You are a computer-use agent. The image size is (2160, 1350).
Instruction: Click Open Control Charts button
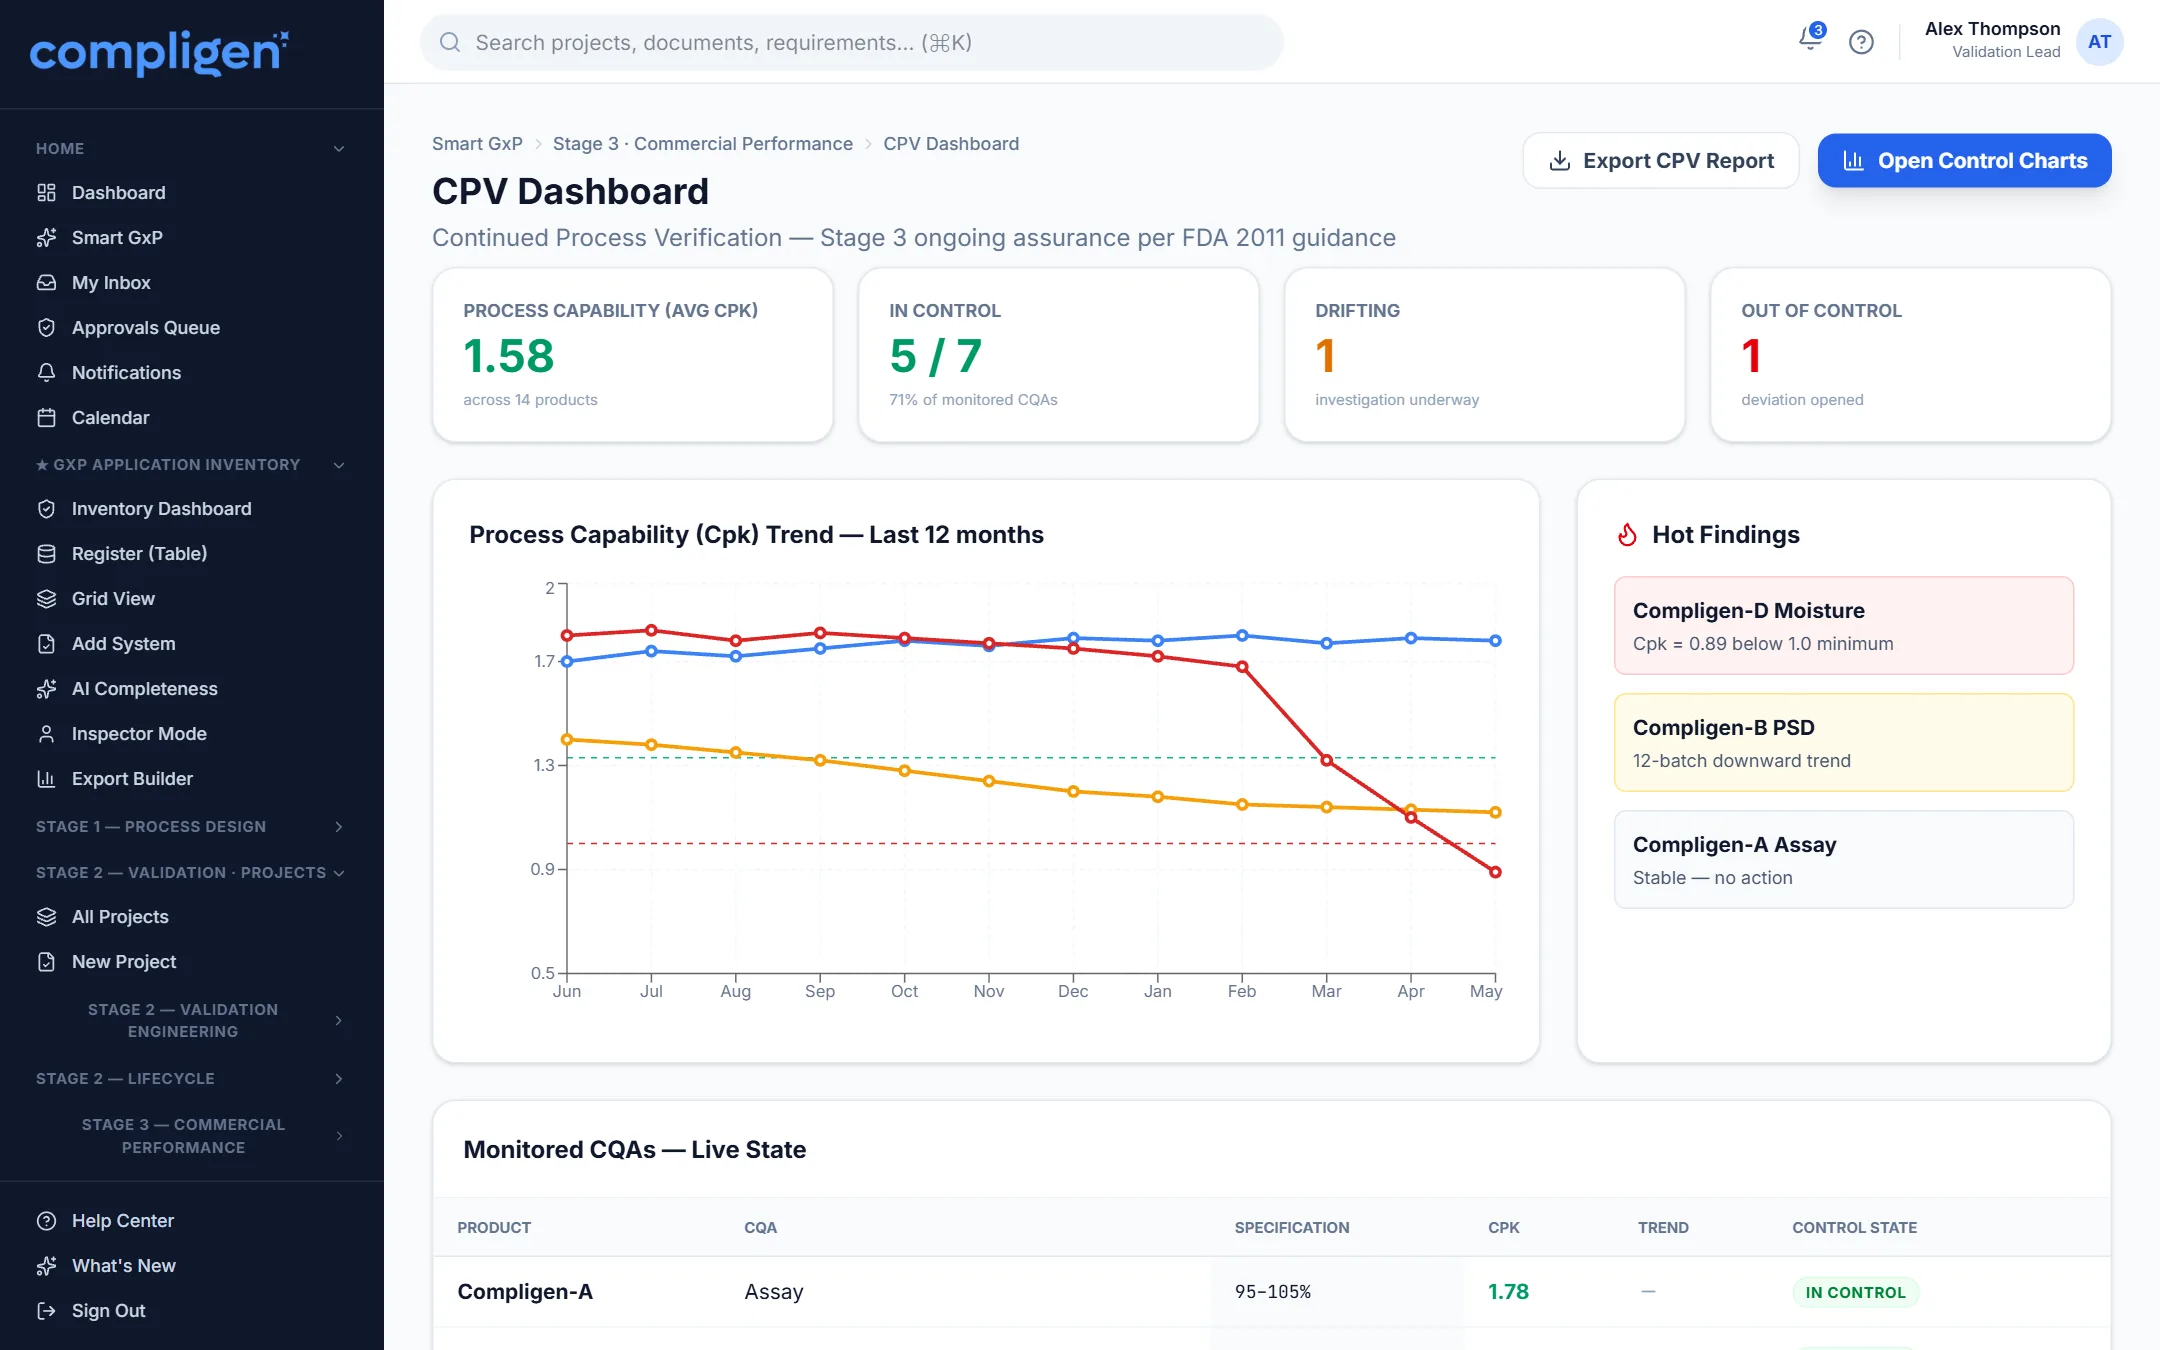(x=1964, y=160)
